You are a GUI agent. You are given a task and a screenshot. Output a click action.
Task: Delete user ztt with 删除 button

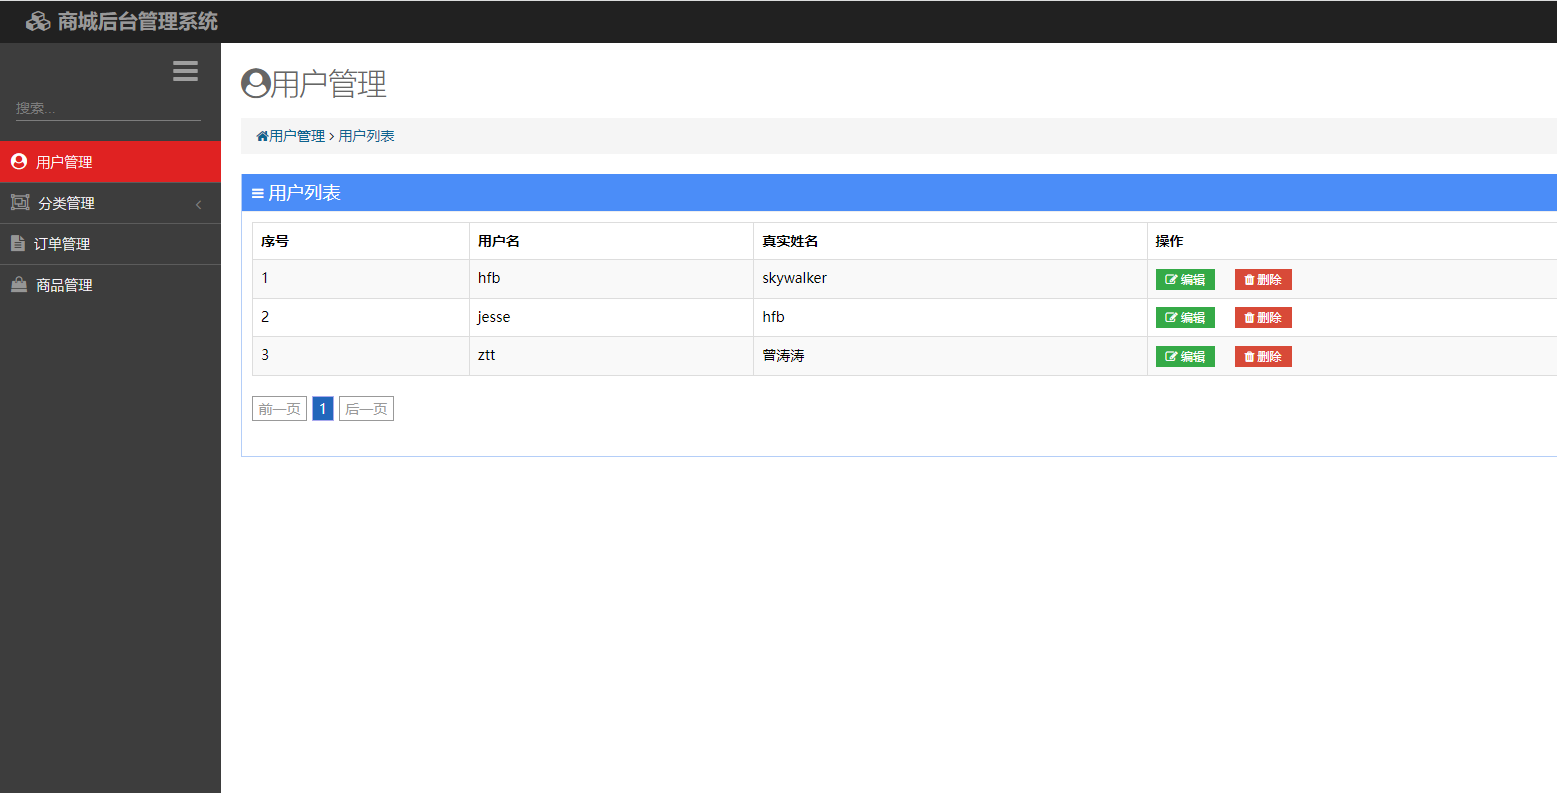click(1263, 356)
